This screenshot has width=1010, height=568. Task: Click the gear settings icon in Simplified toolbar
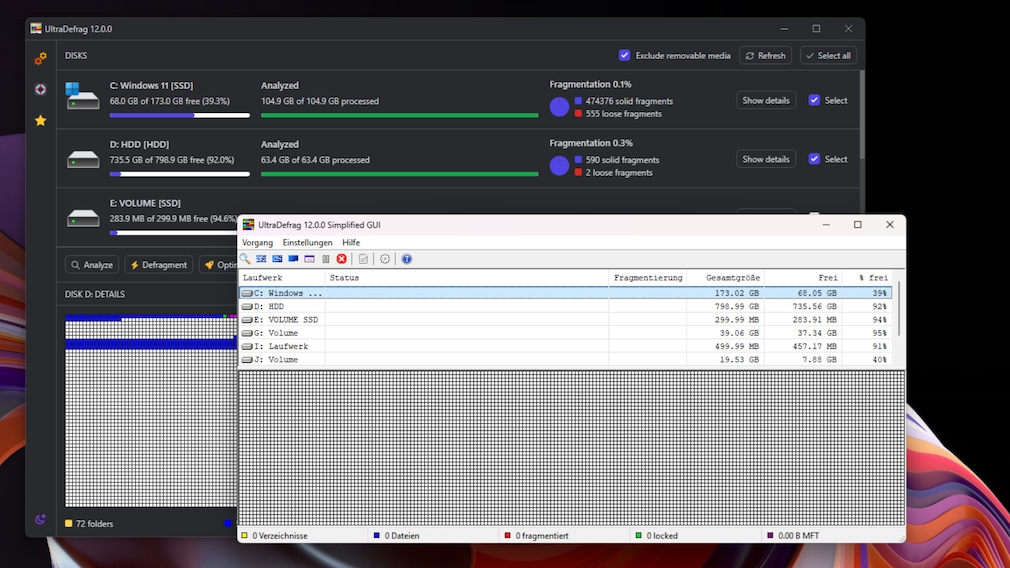(x=385, y=259)
